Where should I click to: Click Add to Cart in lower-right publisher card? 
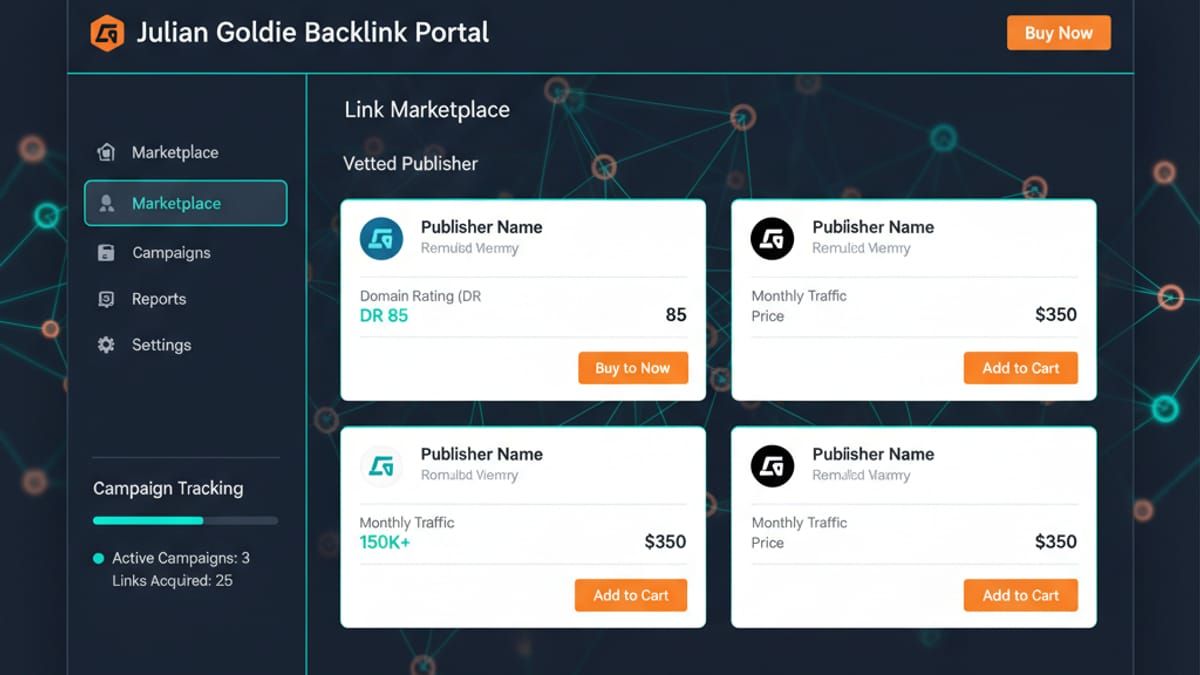click(x=1020, y=595)
